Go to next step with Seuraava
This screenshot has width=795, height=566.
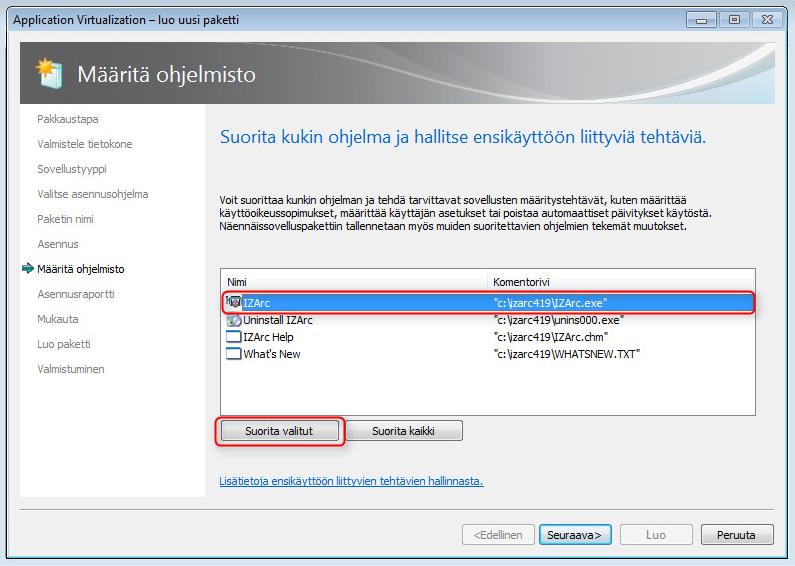(575, 535)
